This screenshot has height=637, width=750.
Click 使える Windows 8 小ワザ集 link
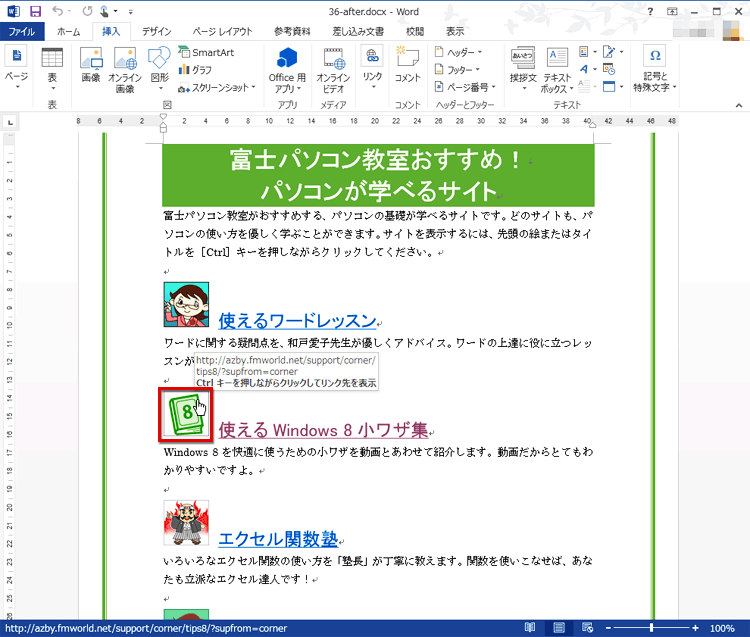(323, 429)
